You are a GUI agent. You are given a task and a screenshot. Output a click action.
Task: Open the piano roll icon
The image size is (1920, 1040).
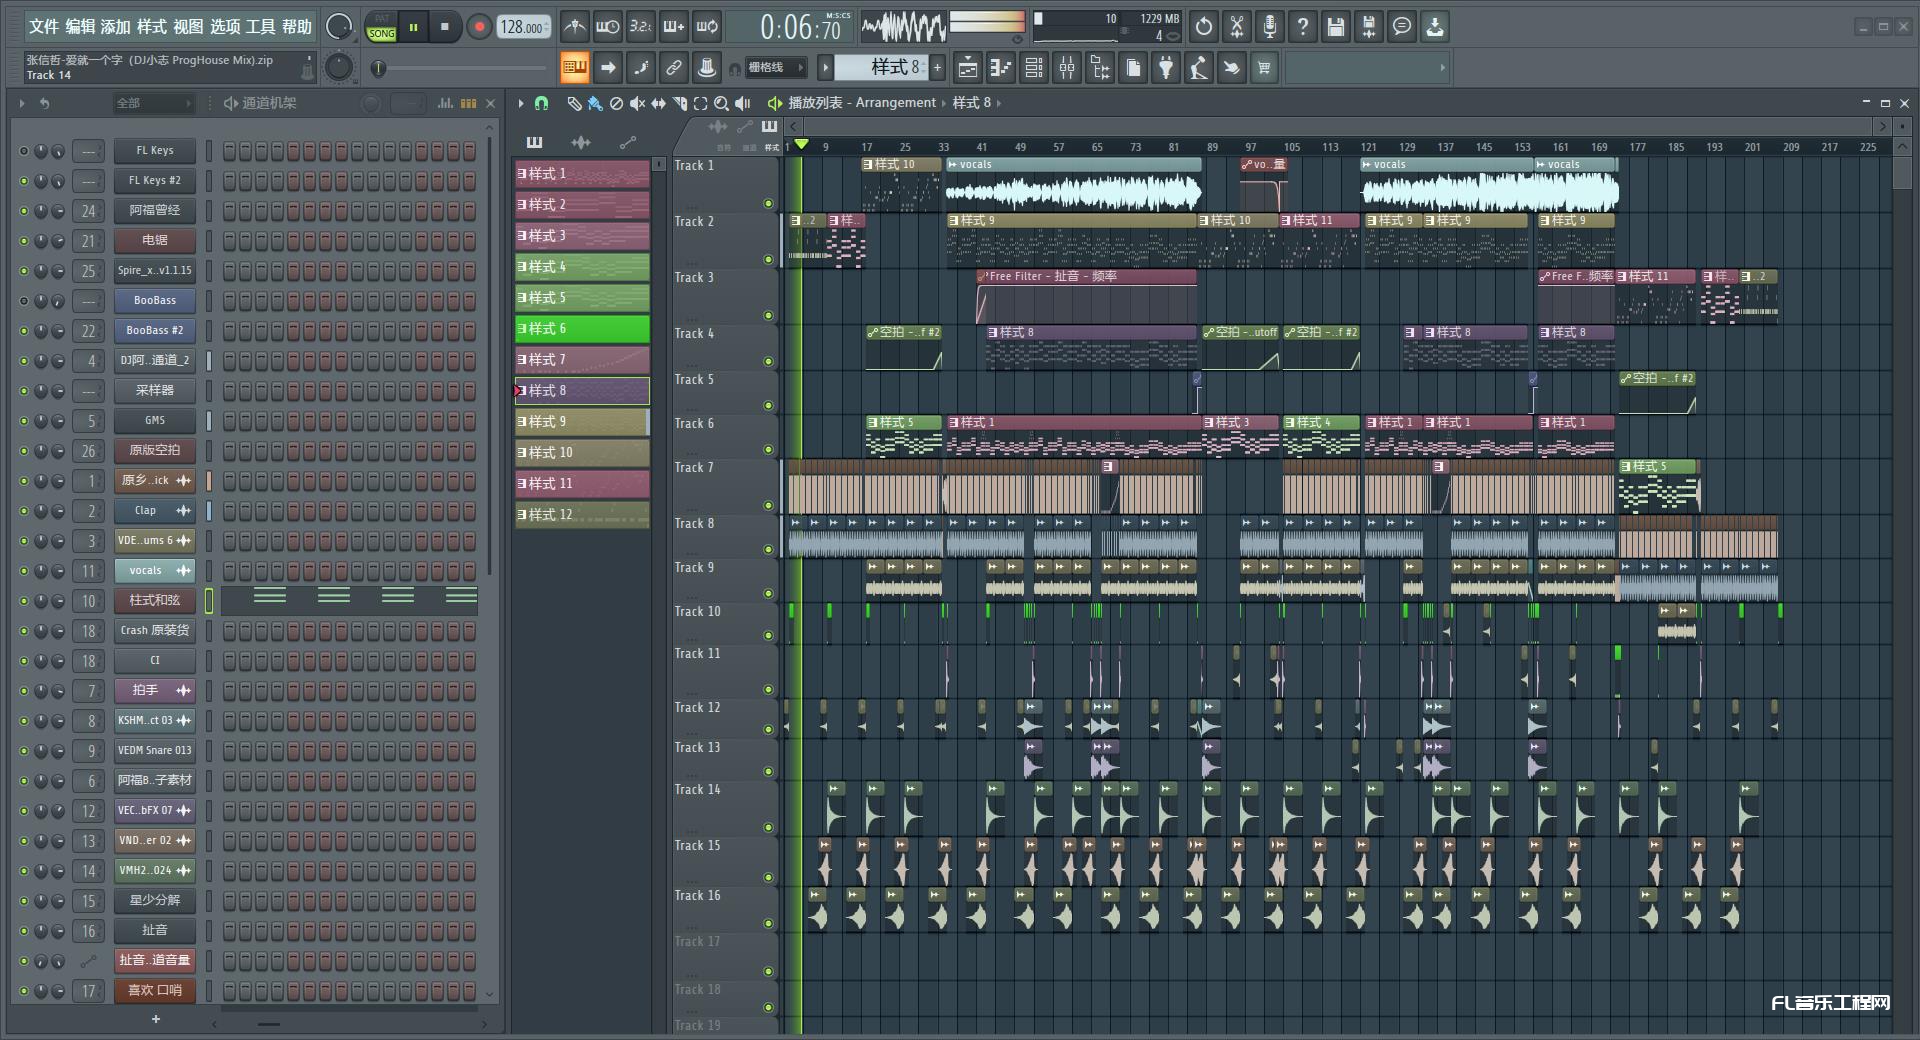1001,68
